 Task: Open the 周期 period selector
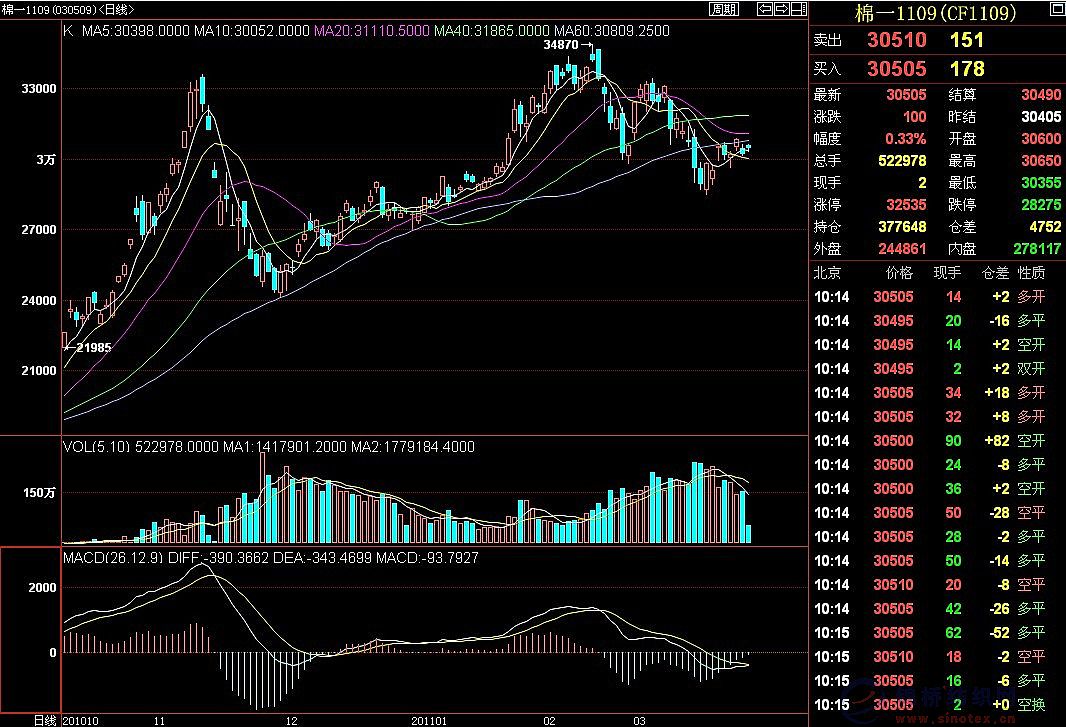point(724,10)
